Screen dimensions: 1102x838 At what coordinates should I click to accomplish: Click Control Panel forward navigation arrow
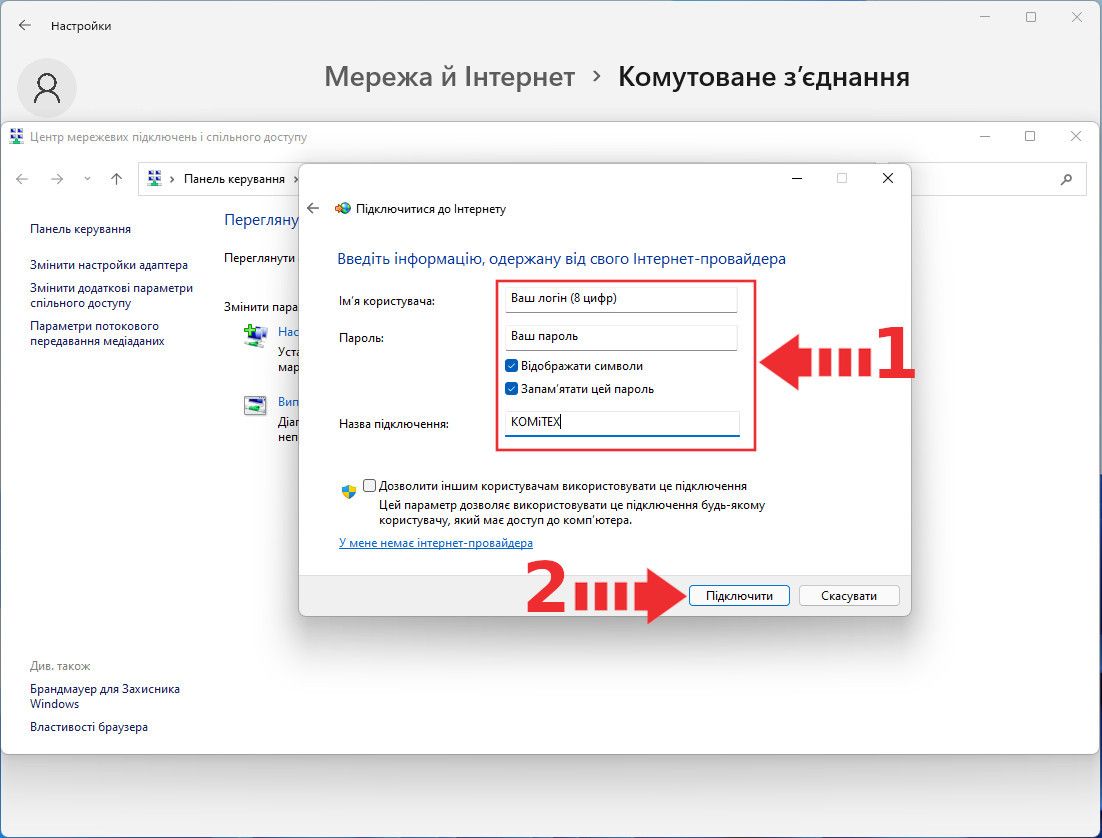coord(57,179)
